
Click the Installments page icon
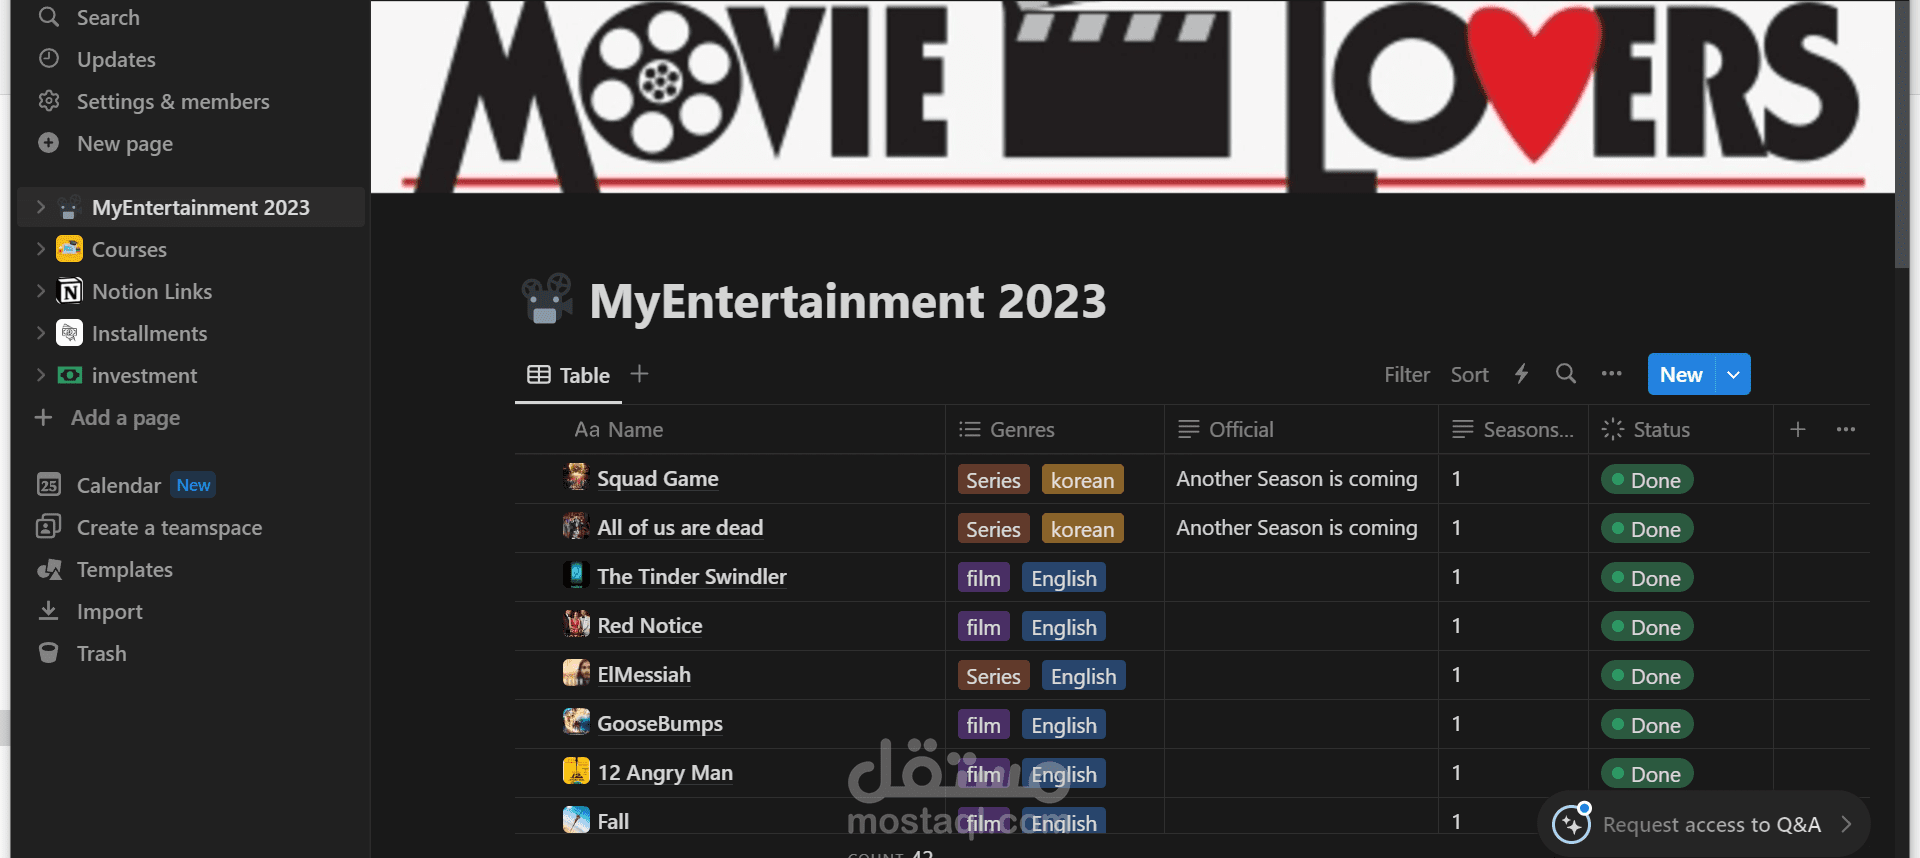[69, 333]
